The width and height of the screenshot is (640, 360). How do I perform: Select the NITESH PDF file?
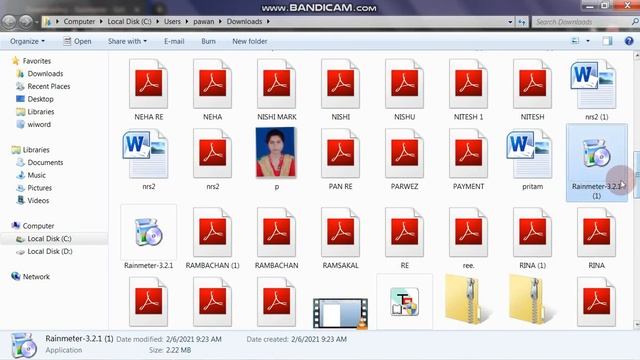coord(532,90)
